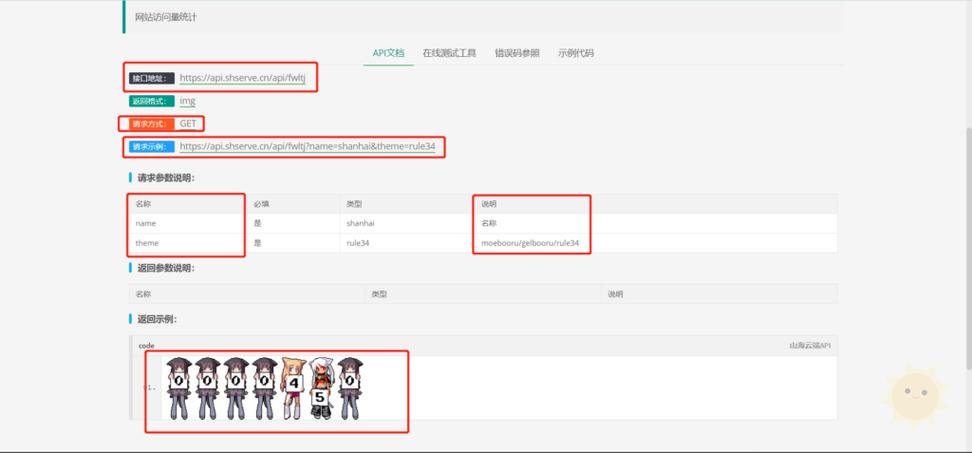Viewport: 972px width, 453px height.
Task: Click the code label in example box
Action: tap(146, 346)
